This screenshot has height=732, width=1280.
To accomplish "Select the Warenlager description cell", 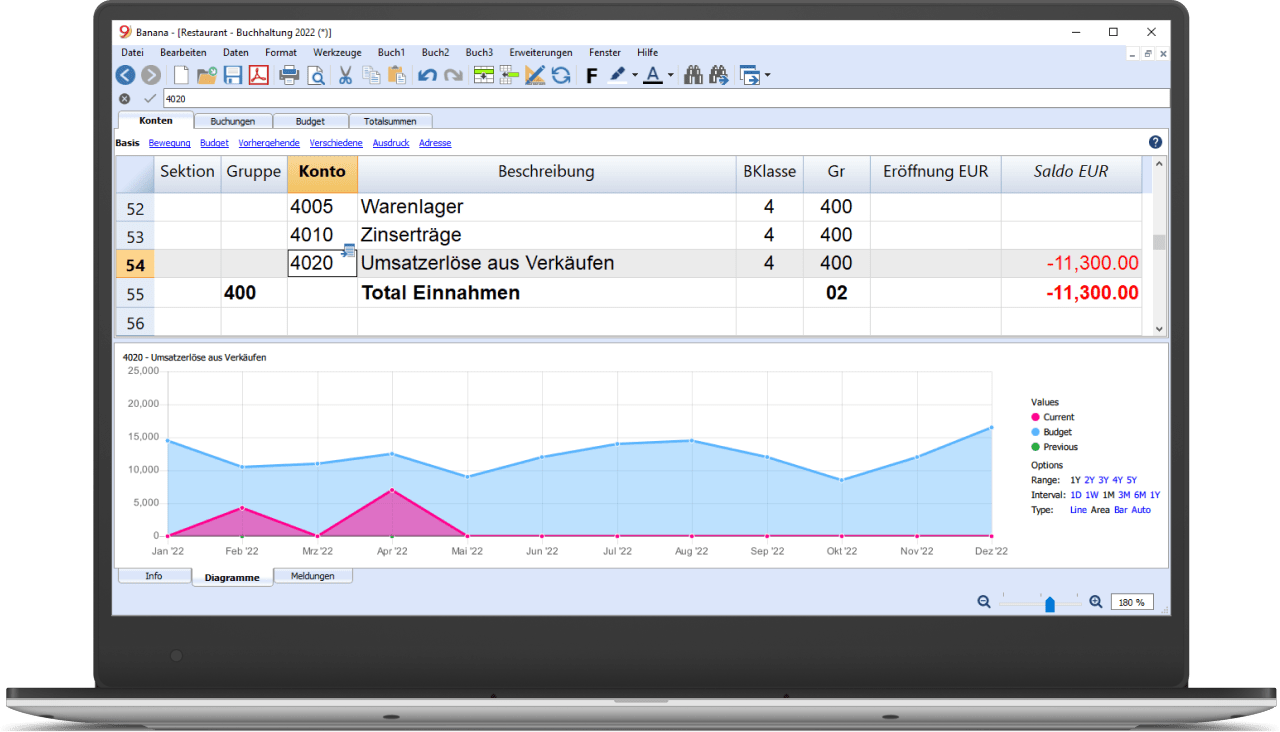I will tap(547, 207).
